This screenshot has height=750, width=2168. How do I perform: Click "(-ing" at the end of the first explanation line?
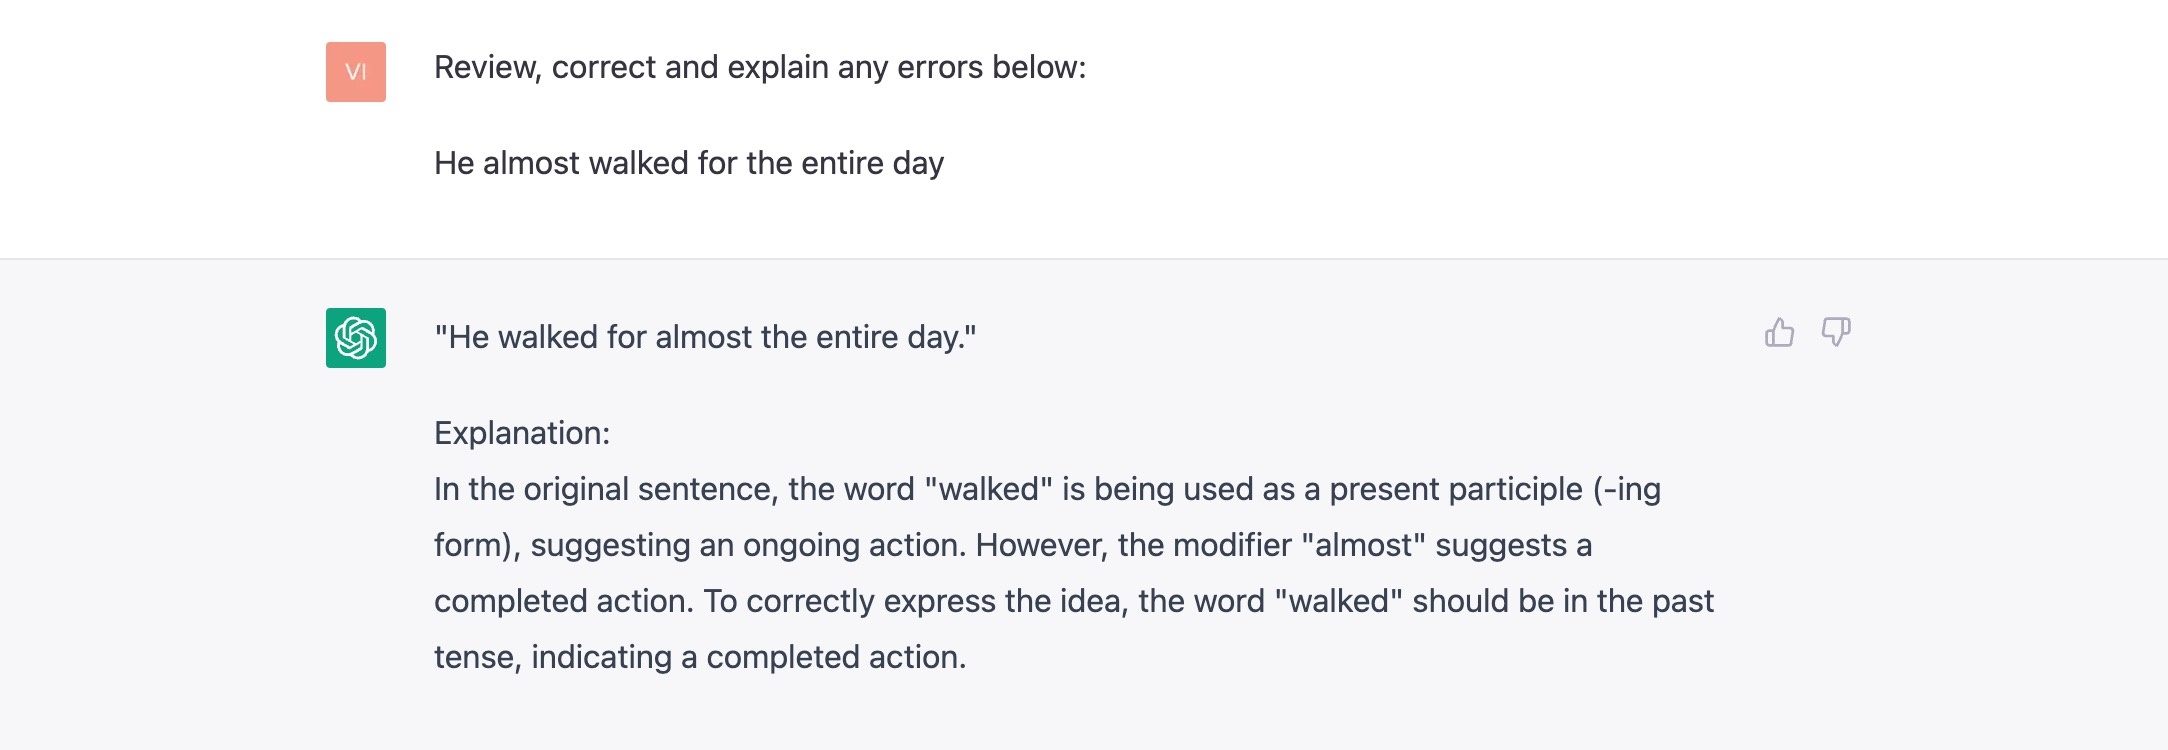[1626, 489]
